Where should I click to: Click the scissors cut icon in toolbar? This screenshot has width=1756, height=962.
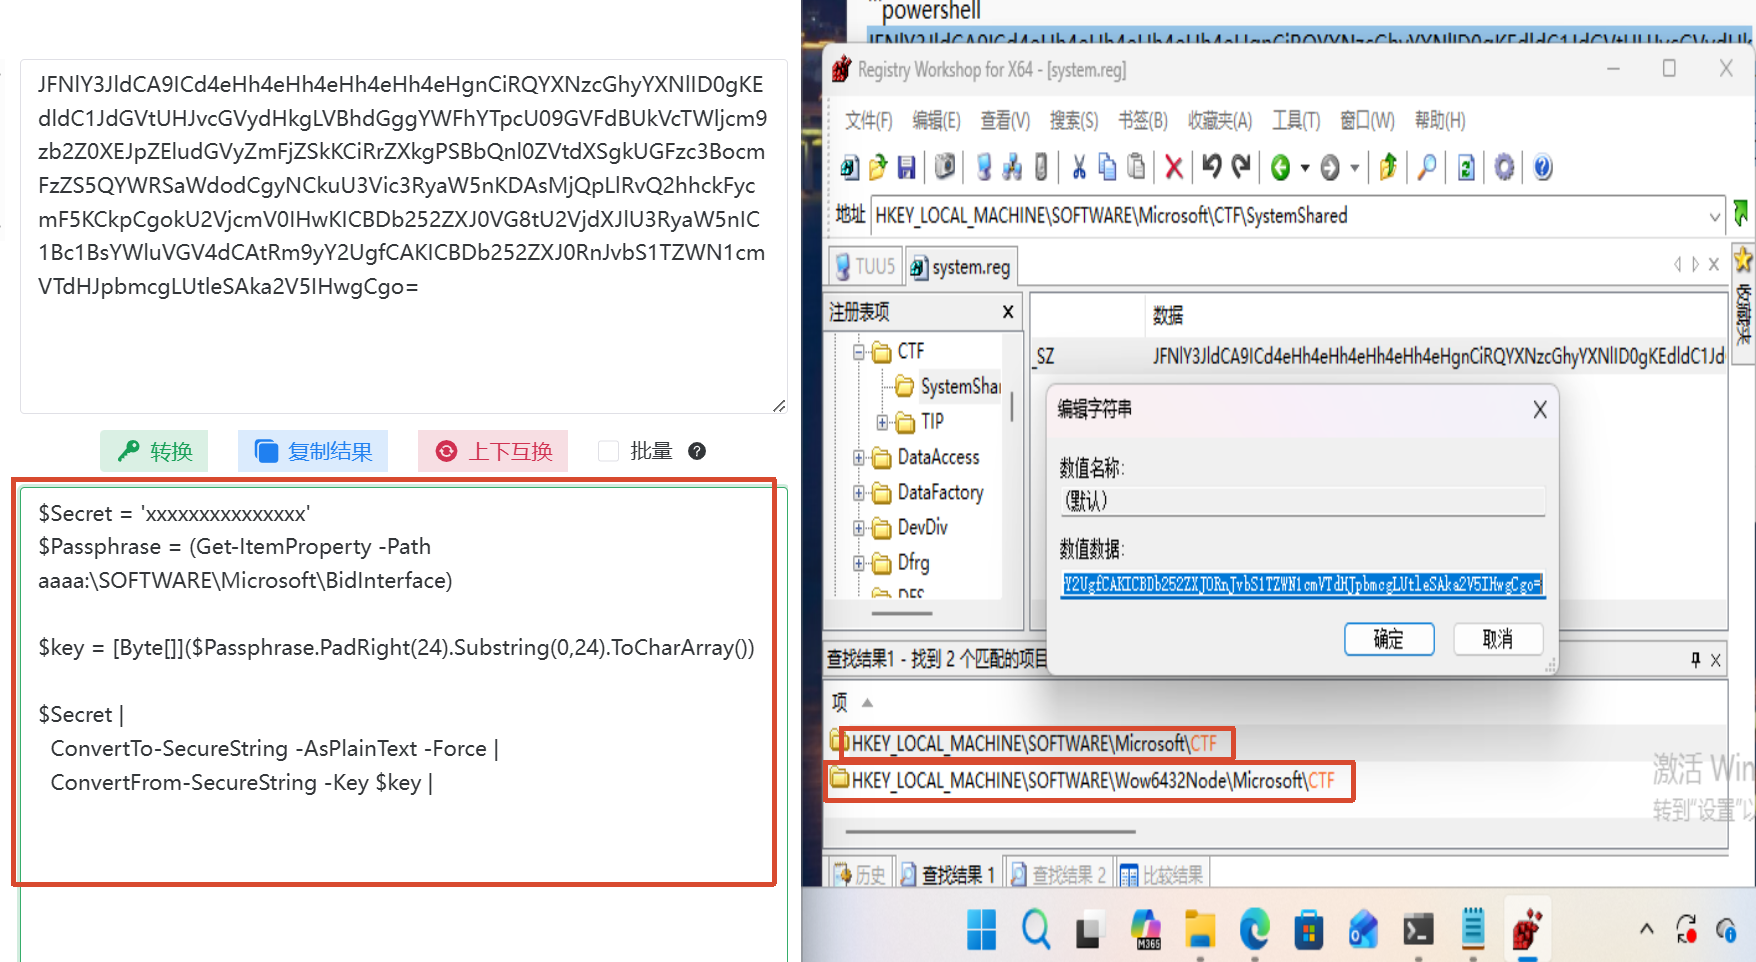coord(1078,167)
